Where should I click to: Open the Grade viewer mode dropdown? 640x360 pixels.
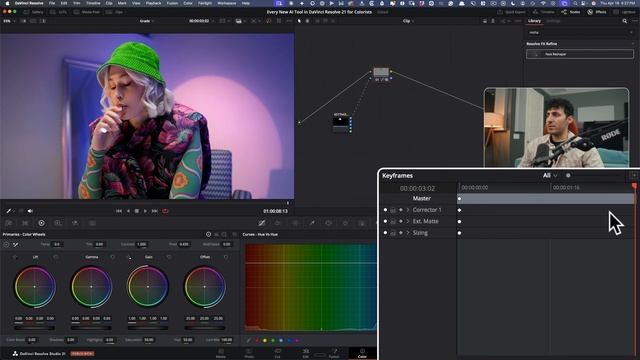(146, 21)
